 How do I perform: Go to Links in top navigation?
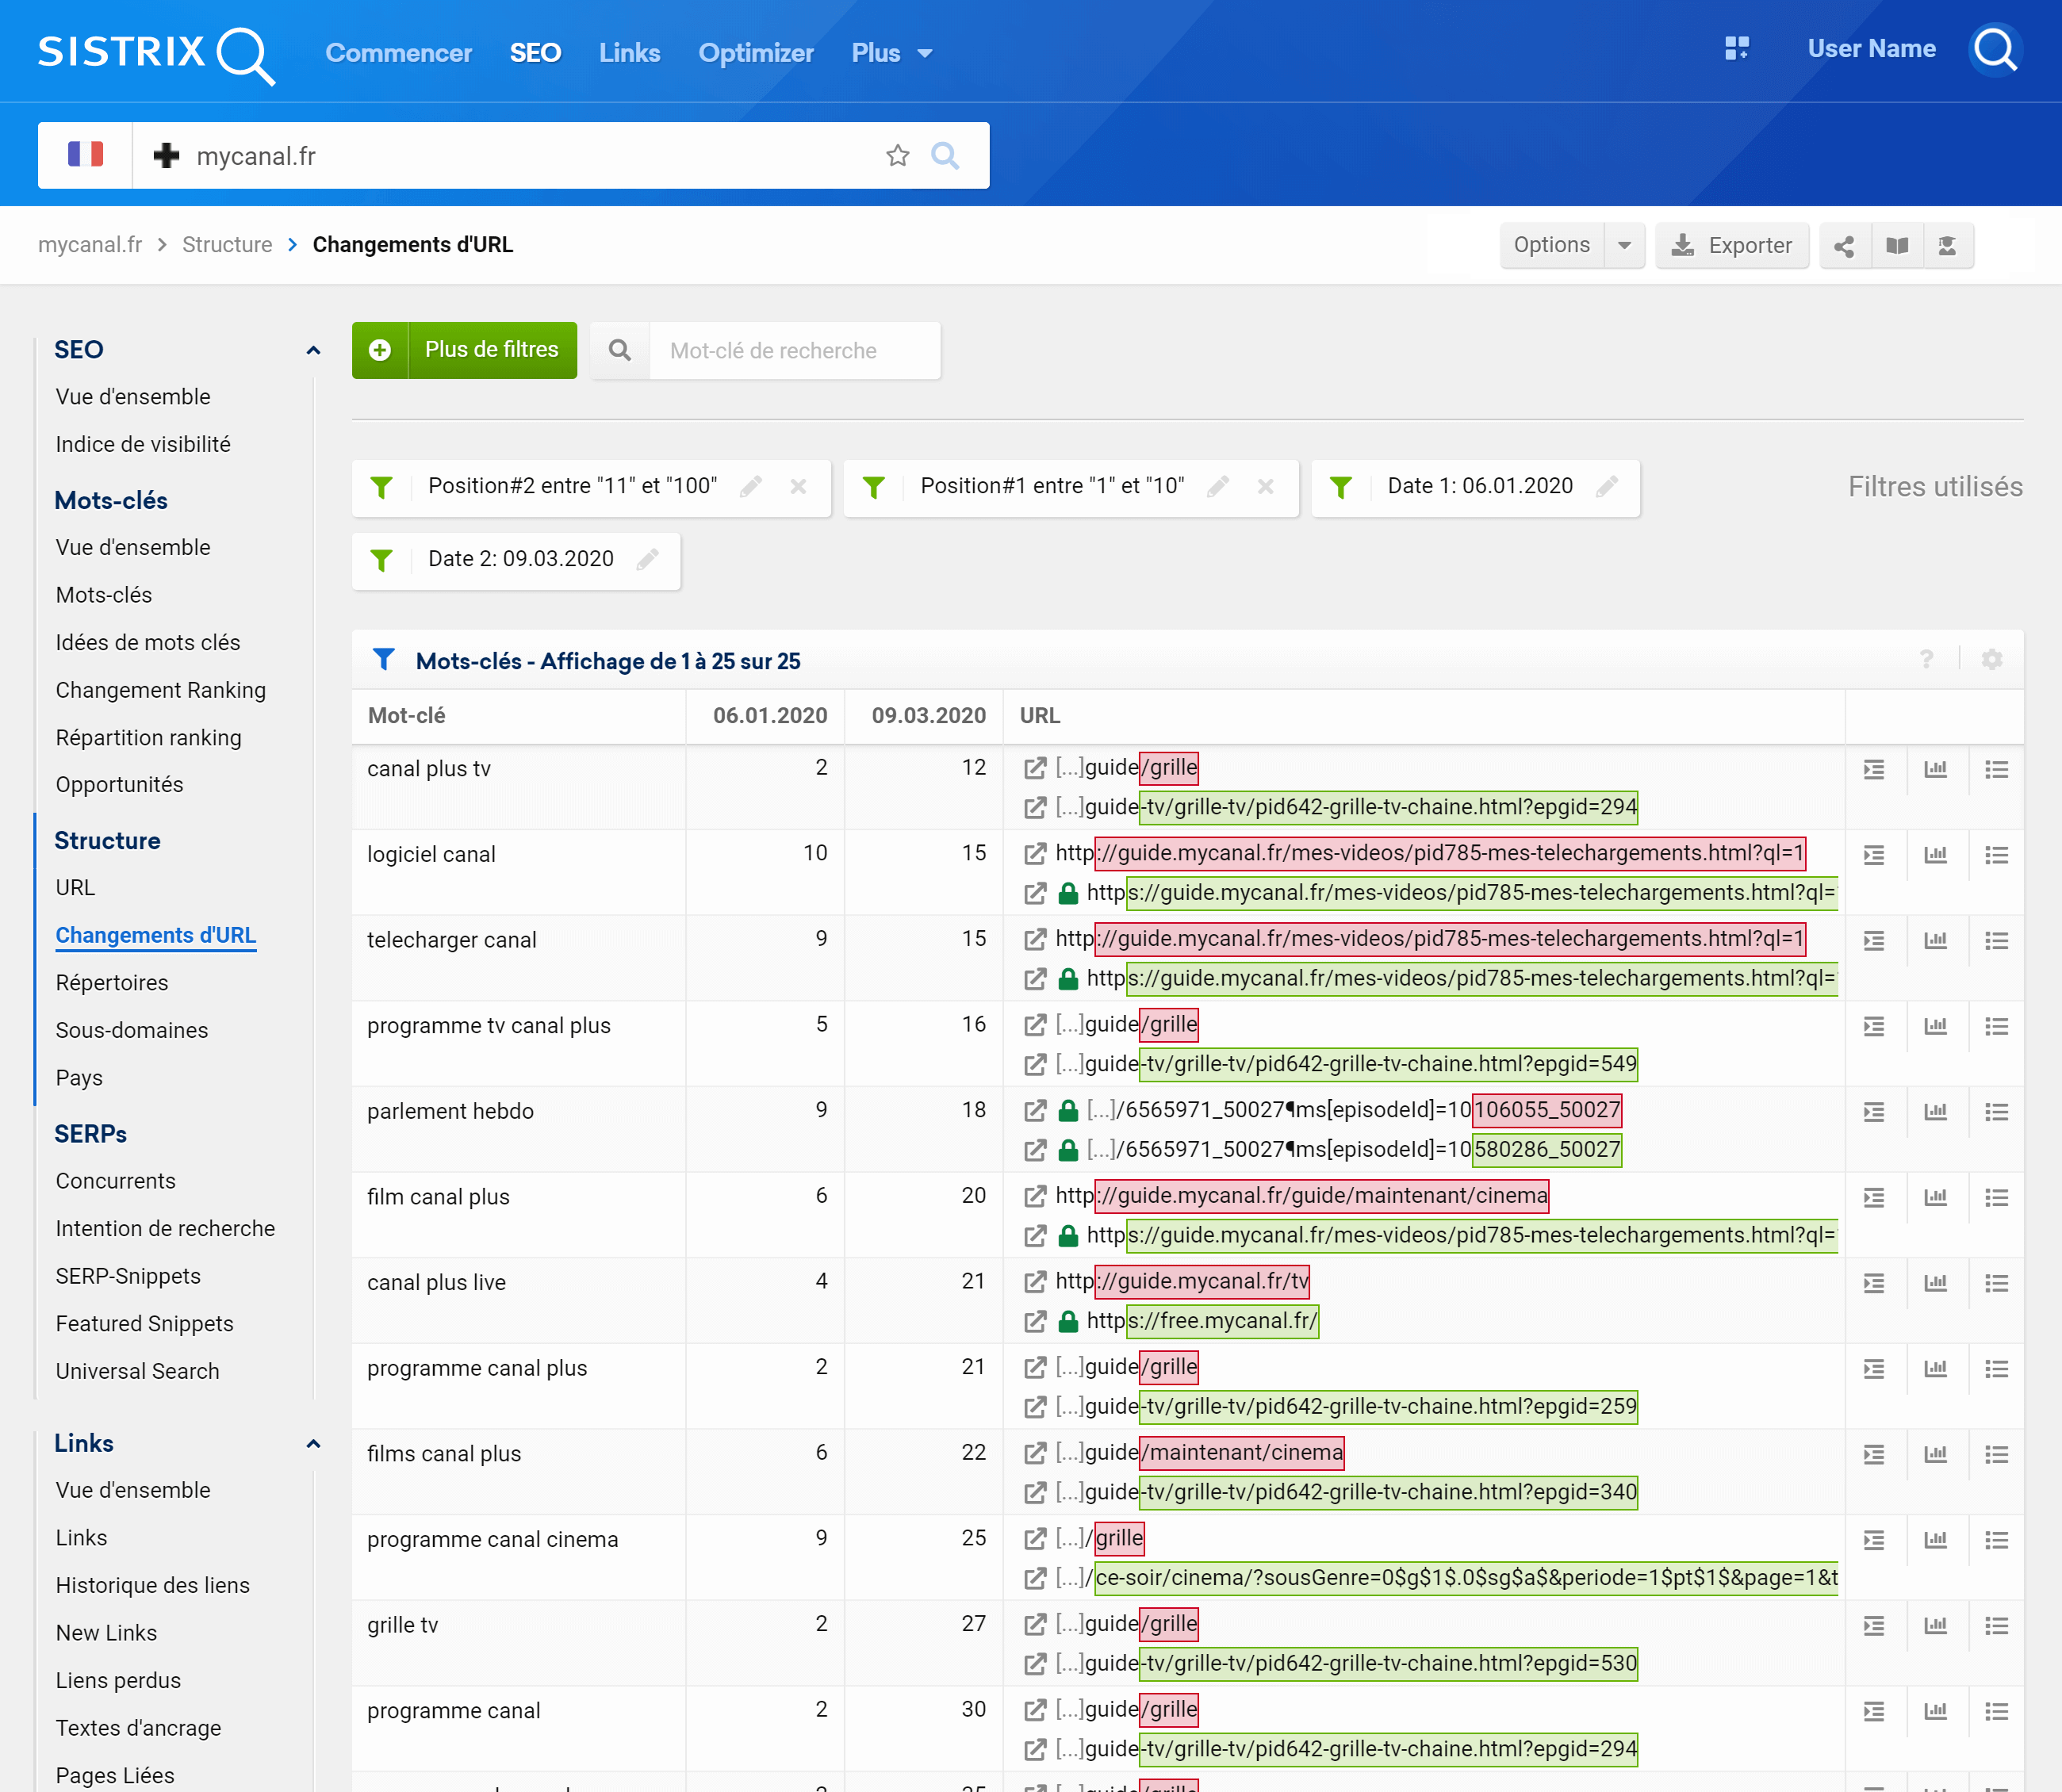[x=629, y=53]
